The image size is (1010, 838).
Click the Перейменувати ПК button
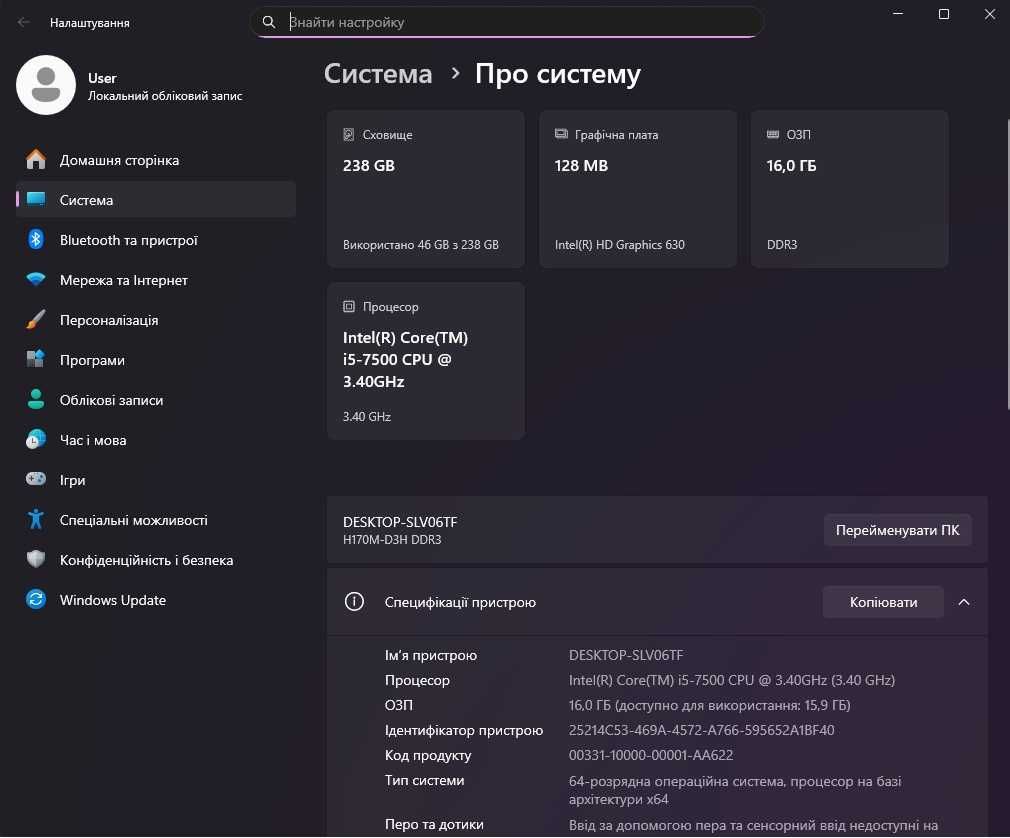coord(897,529)
